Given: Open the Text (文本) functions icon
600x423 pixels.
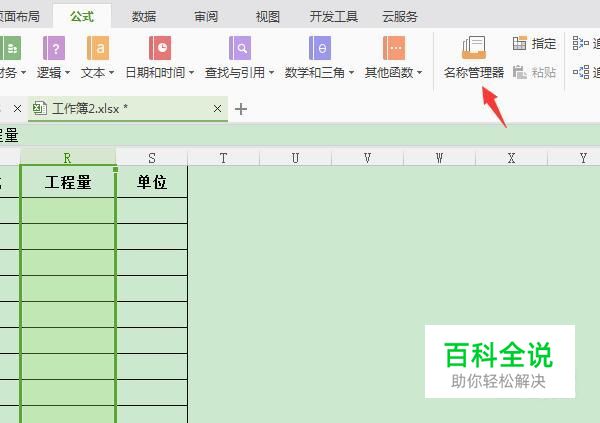Looking at the screenshot, I should tap(98, 48).
